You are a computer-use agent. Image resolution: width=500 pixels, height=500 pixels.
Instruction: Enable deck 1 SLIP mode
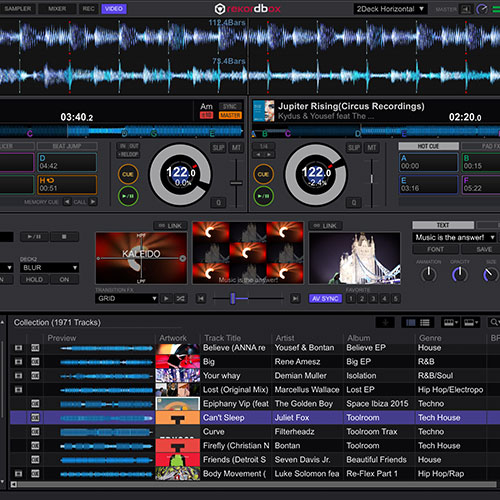coord(218,148)
